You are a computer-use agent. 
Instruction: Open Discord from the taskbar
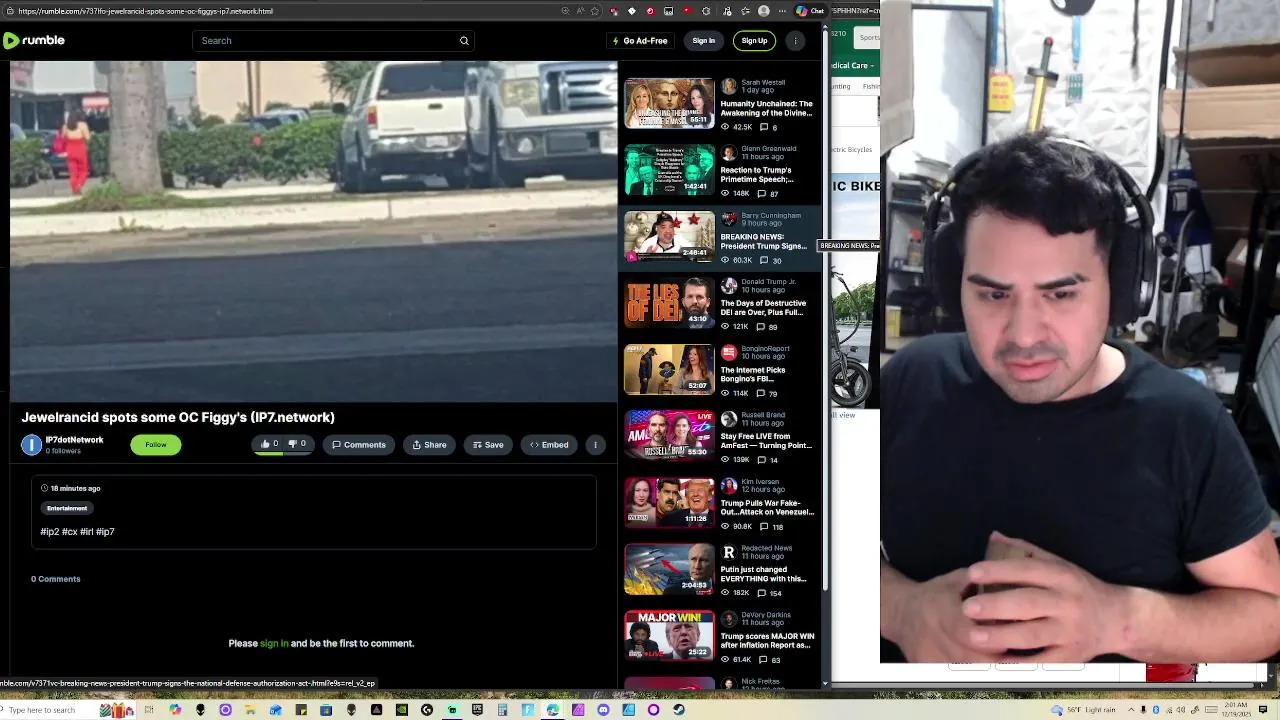point(603,710)
